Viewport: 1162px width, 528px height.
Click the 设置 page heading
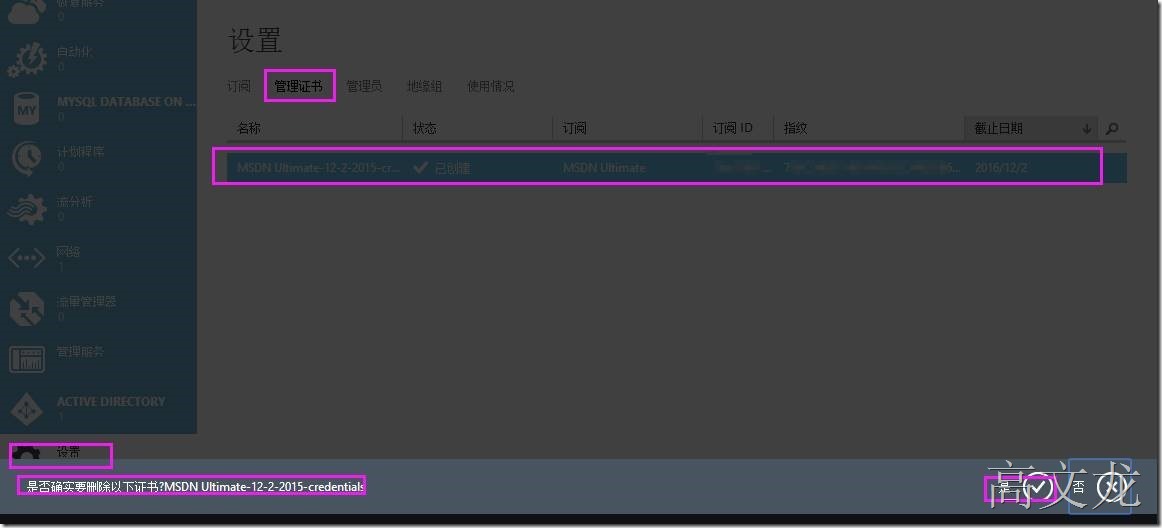(255, 40)
